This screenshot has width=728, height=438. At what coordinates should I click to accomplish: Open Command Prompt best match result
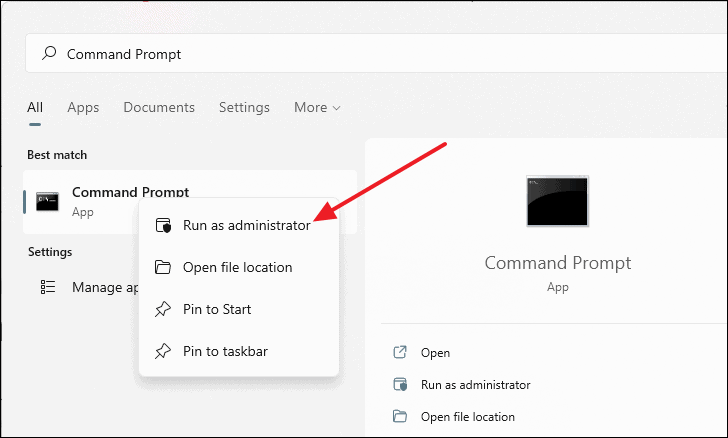pos(190,202)
